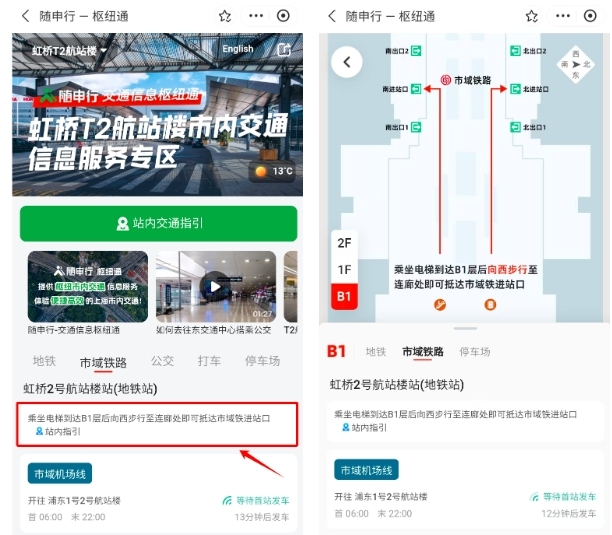This screenshot has width=612, height=535.
Task: Switch to the 地铁 tab on the left screen
Action: pyautogui.click(x=44, y=361)
